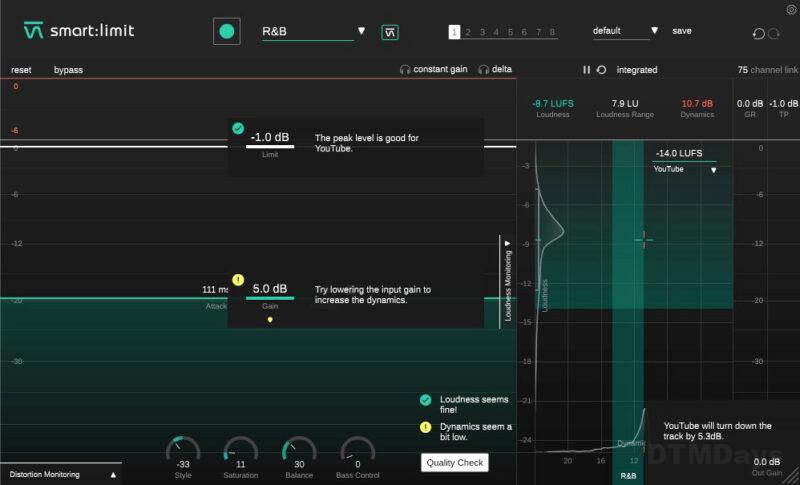
Task: Toggle delta listening mode
Action: [495, 70]
